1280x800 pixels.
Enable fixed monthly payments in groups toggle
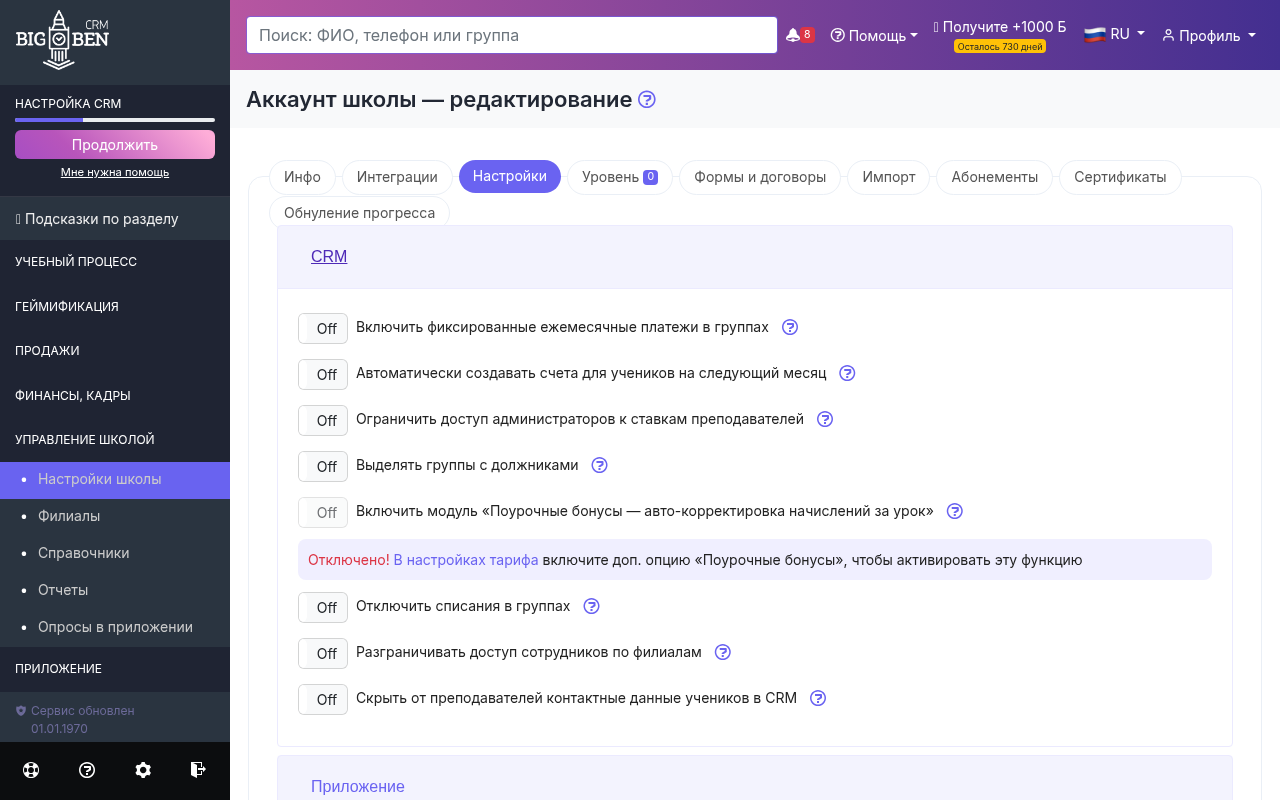(x=322, y=328)
